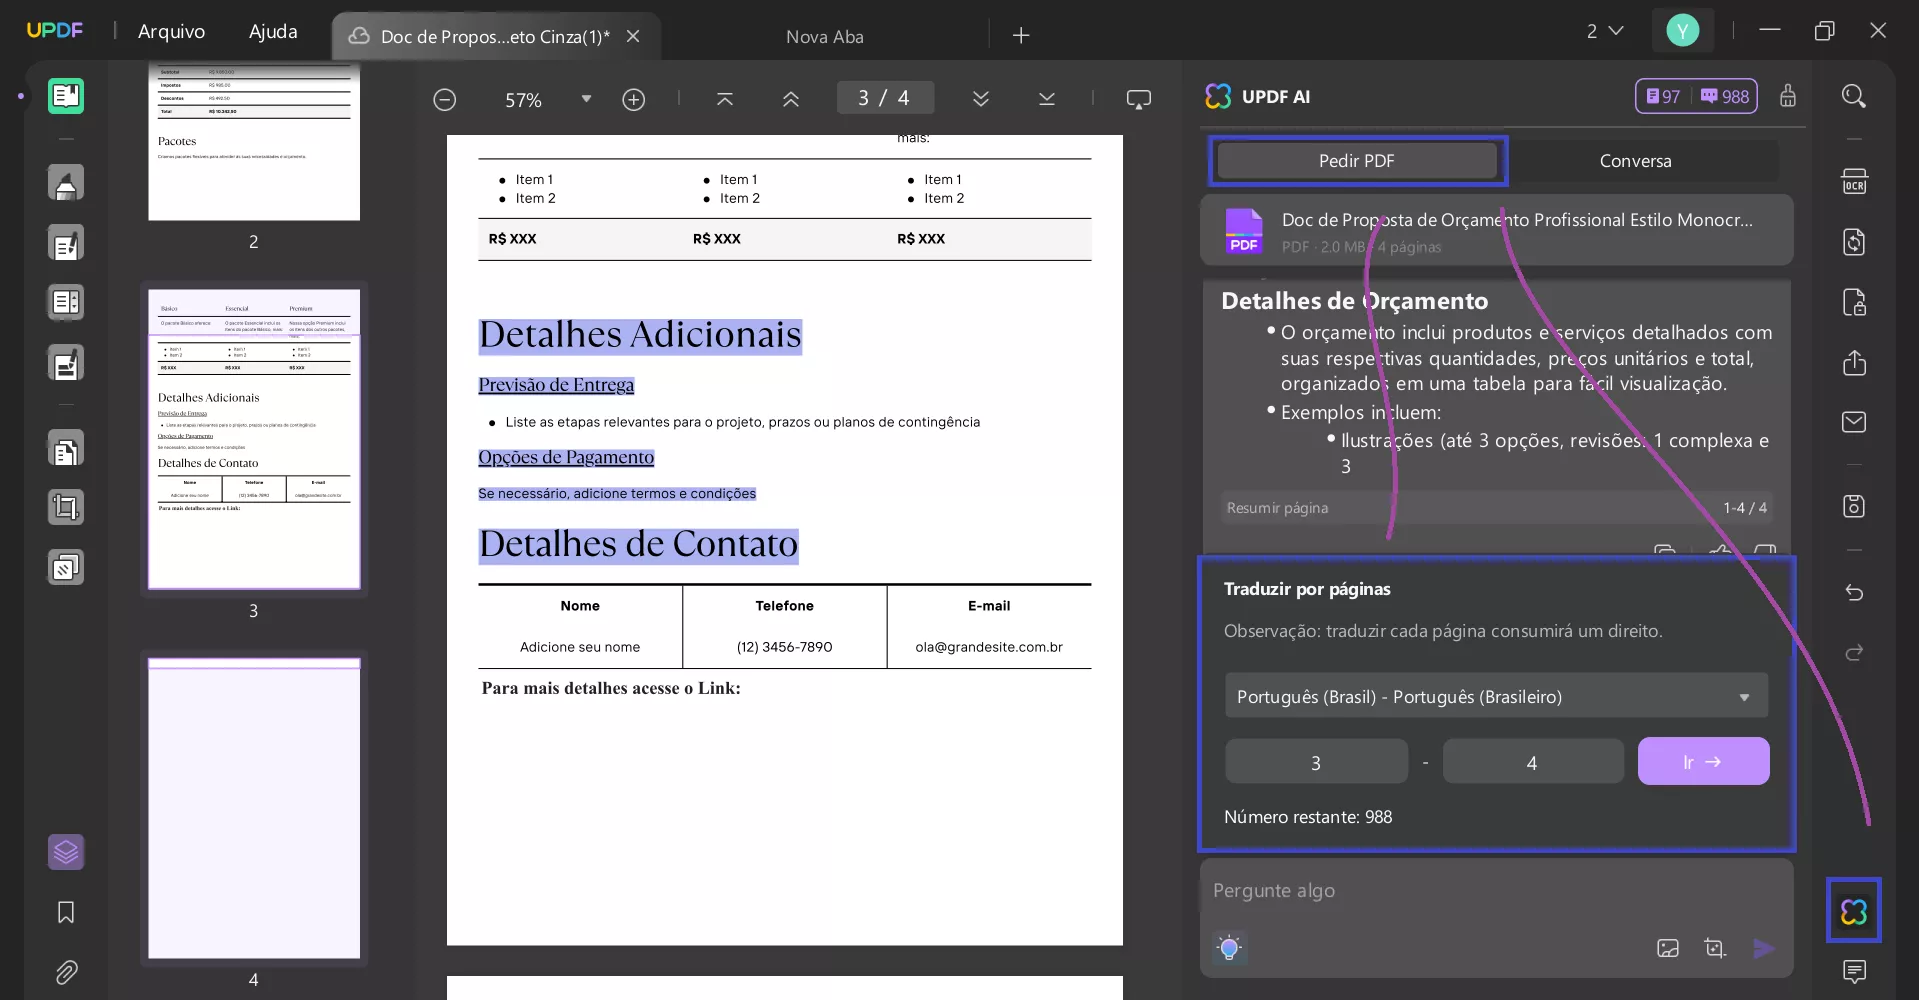Undo the last action

[1854, 593]
